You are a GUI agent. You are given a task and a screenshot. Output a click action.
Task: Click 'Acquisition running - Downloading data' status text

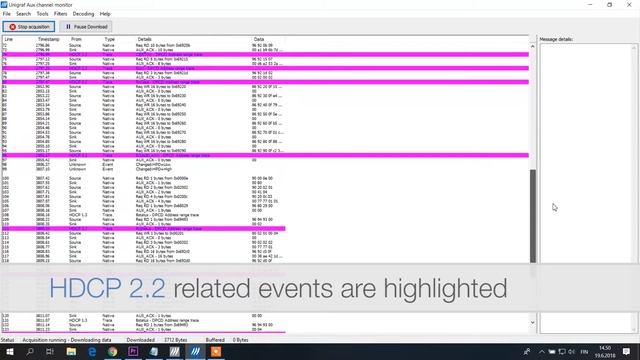click(x=67, y=340)
